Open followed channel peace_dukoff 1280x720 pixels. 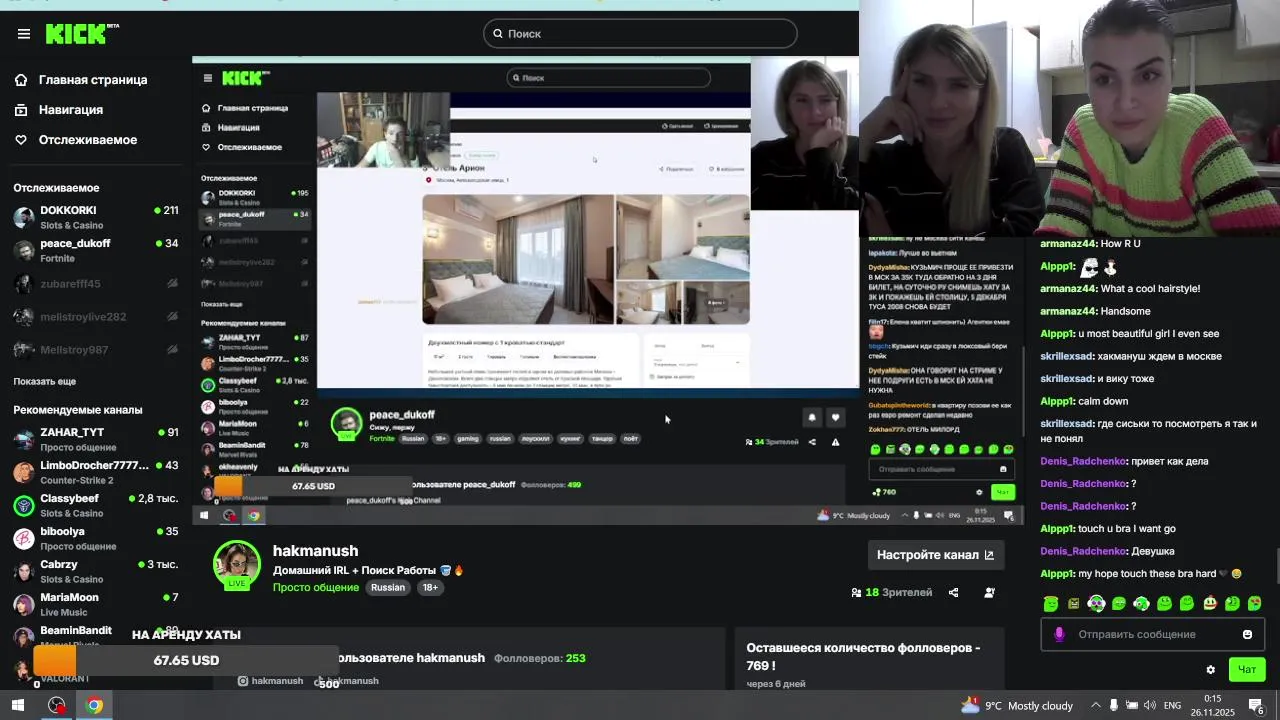coord(96,250)
